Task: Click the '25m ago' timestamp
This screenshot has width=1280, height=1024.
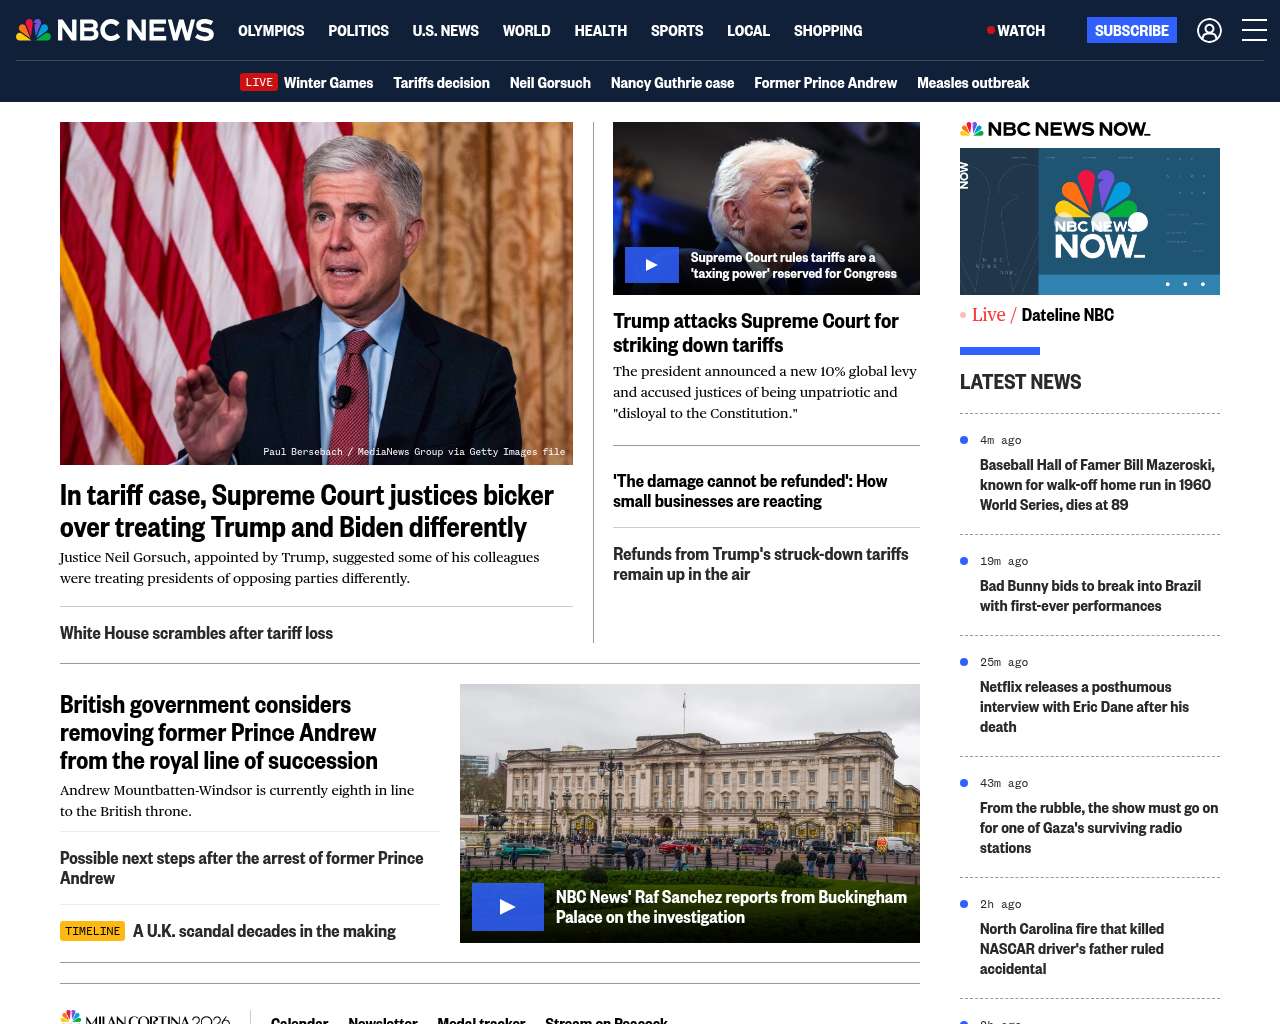Action: [x=1004, y=662]
